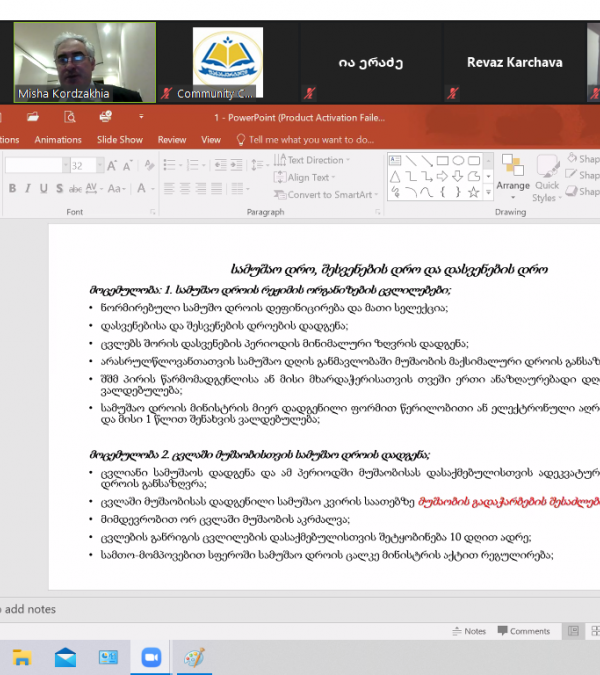This screenshot has width=600, height=675.
Task: Align text left in paragraph
Action: (169, 188)
